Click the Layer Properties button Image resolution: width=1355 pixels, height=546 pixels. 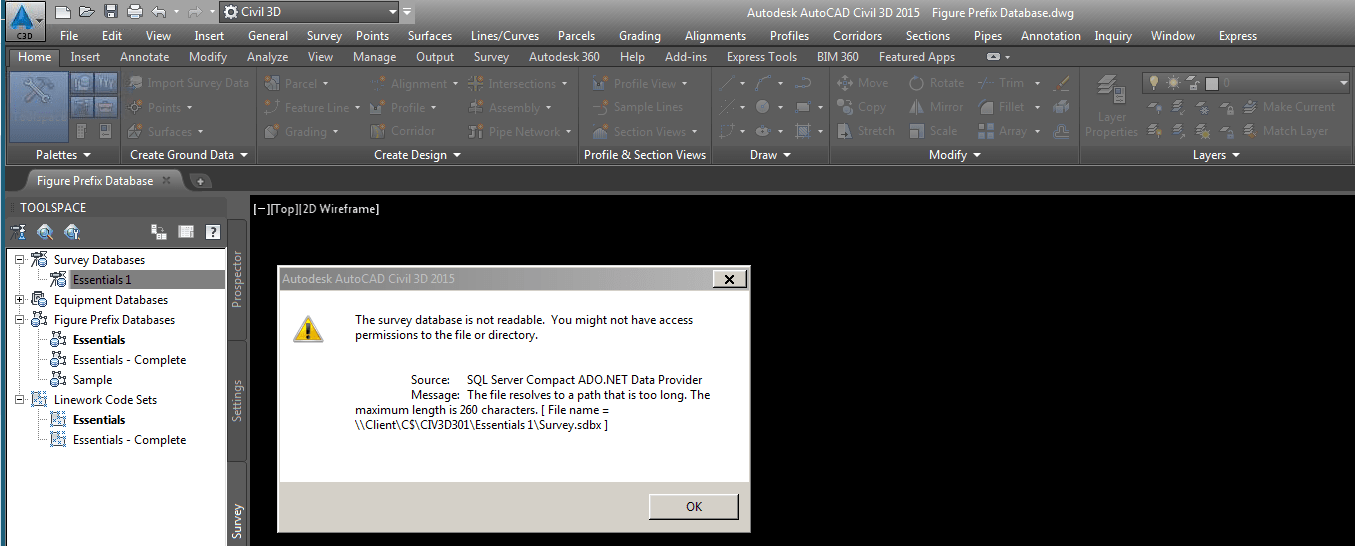tap(1111, 107)
